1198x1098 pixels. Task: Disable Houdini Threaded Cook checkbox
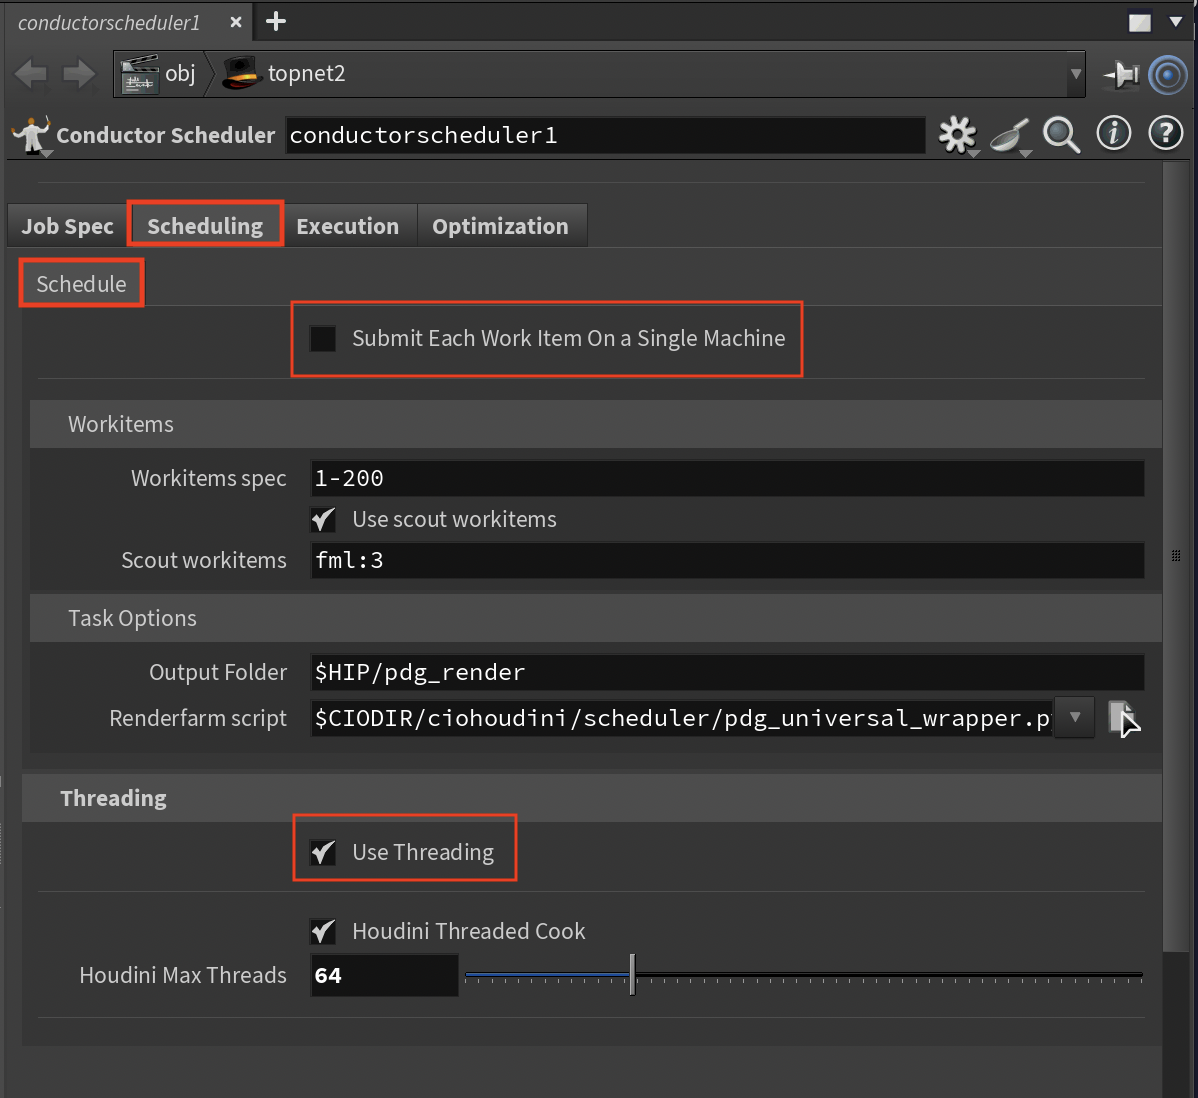point(323,931)
